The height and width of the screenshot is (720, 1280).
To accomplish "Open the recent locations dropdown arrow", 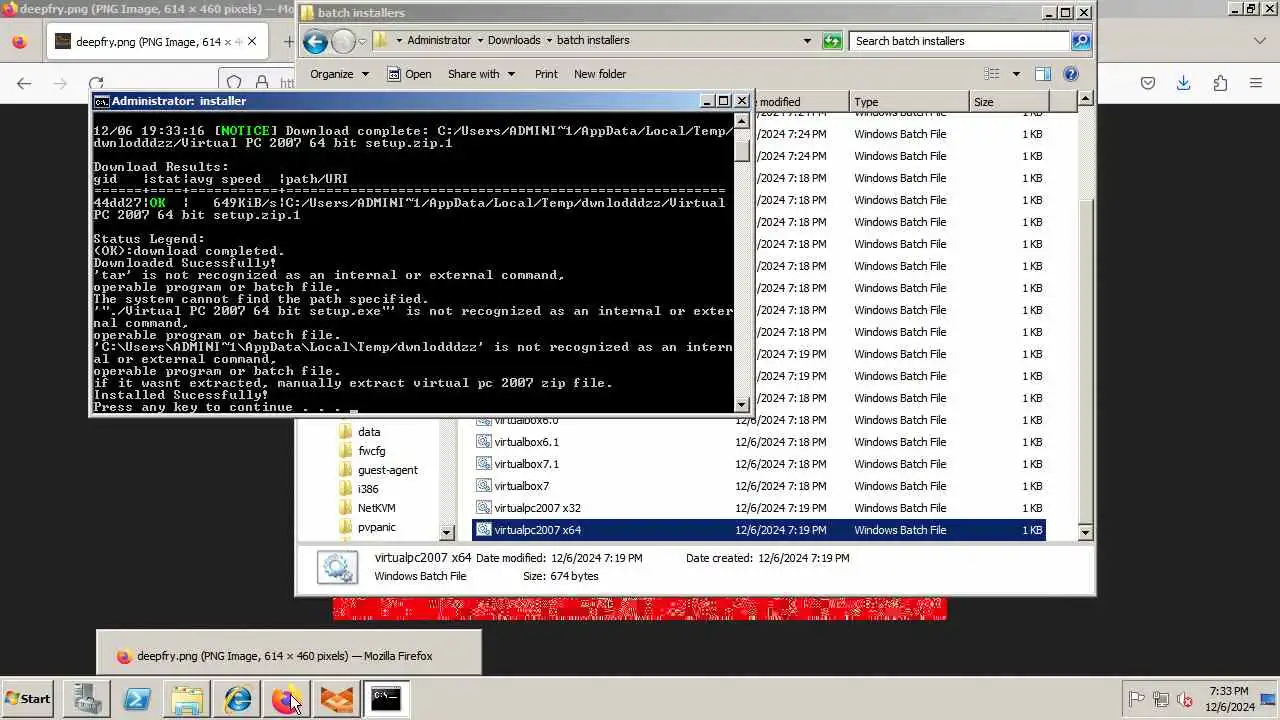I will [362, 42].
